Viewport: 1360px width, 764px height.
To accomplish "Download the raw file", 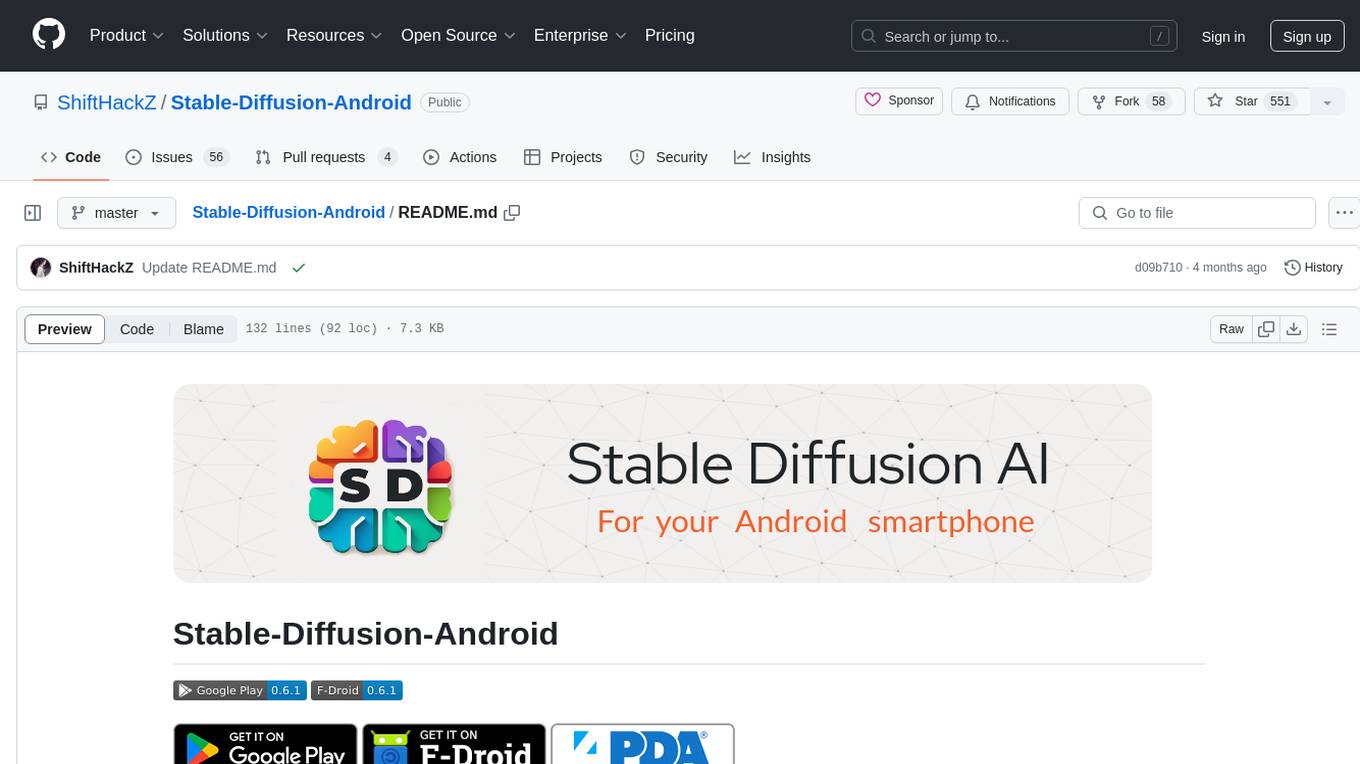I will pyautogui.click(x=1293, y=329).
